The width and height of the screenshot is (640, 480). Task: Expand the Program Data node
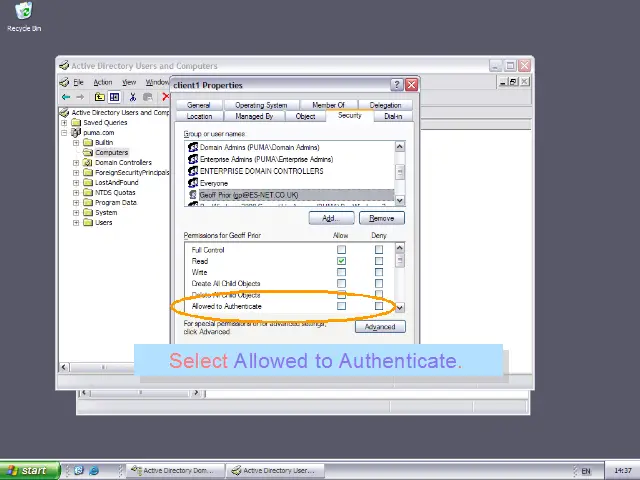coord(76,202)
